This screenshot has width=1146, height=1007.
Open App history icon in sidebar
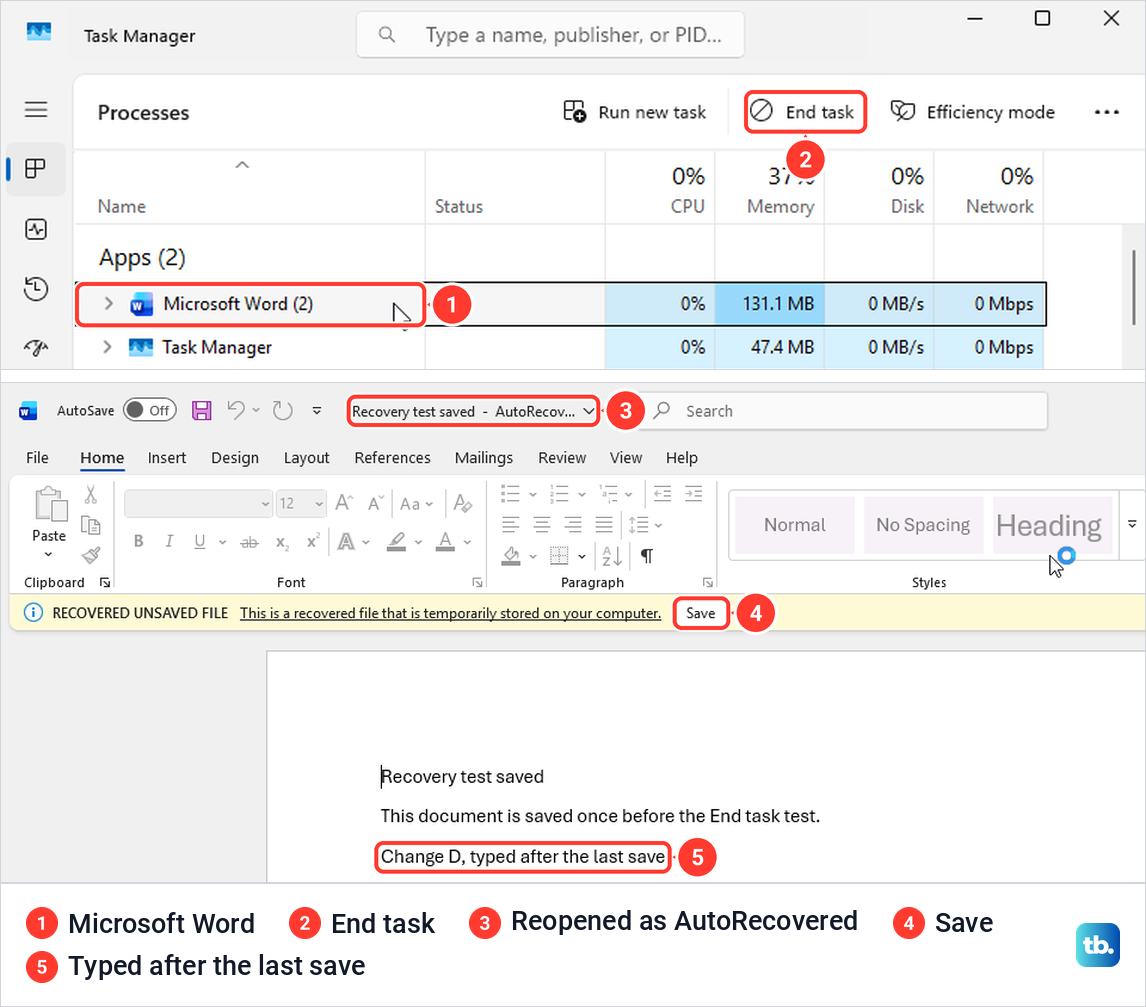tap(36, 289)
